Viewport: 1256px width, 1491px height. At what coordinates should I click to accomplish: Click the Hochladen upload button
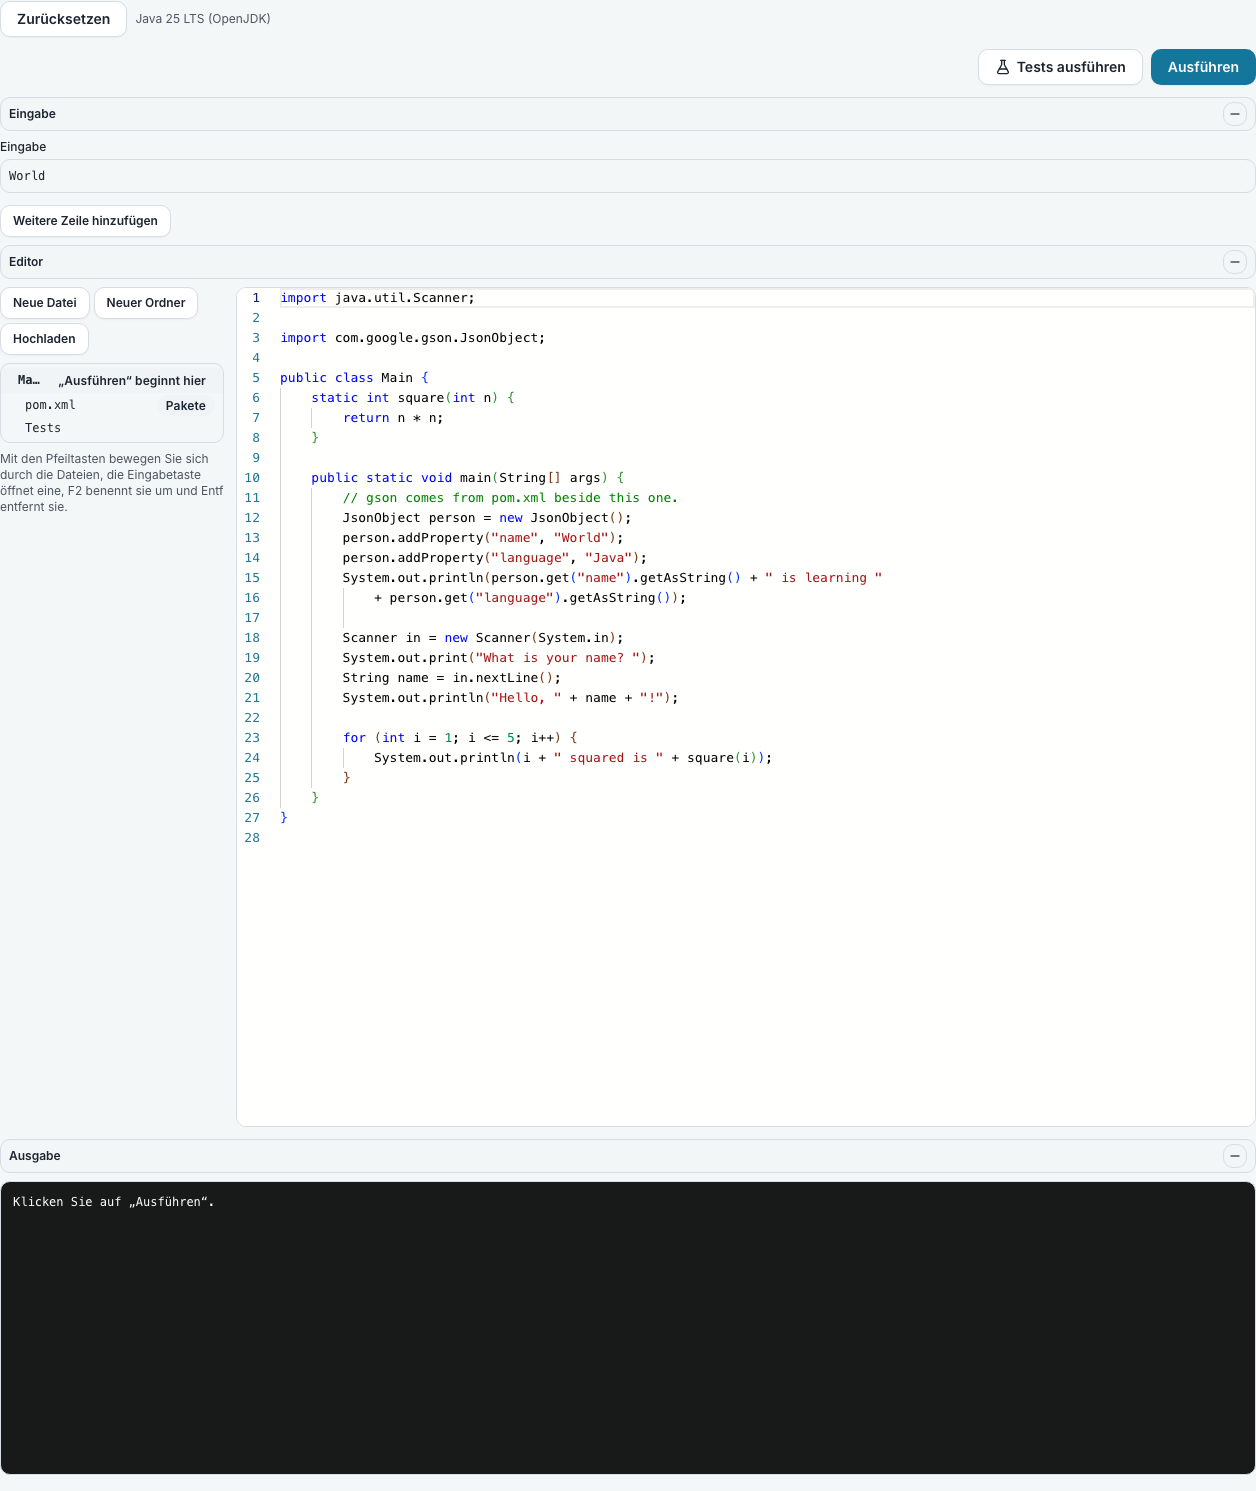44,339
